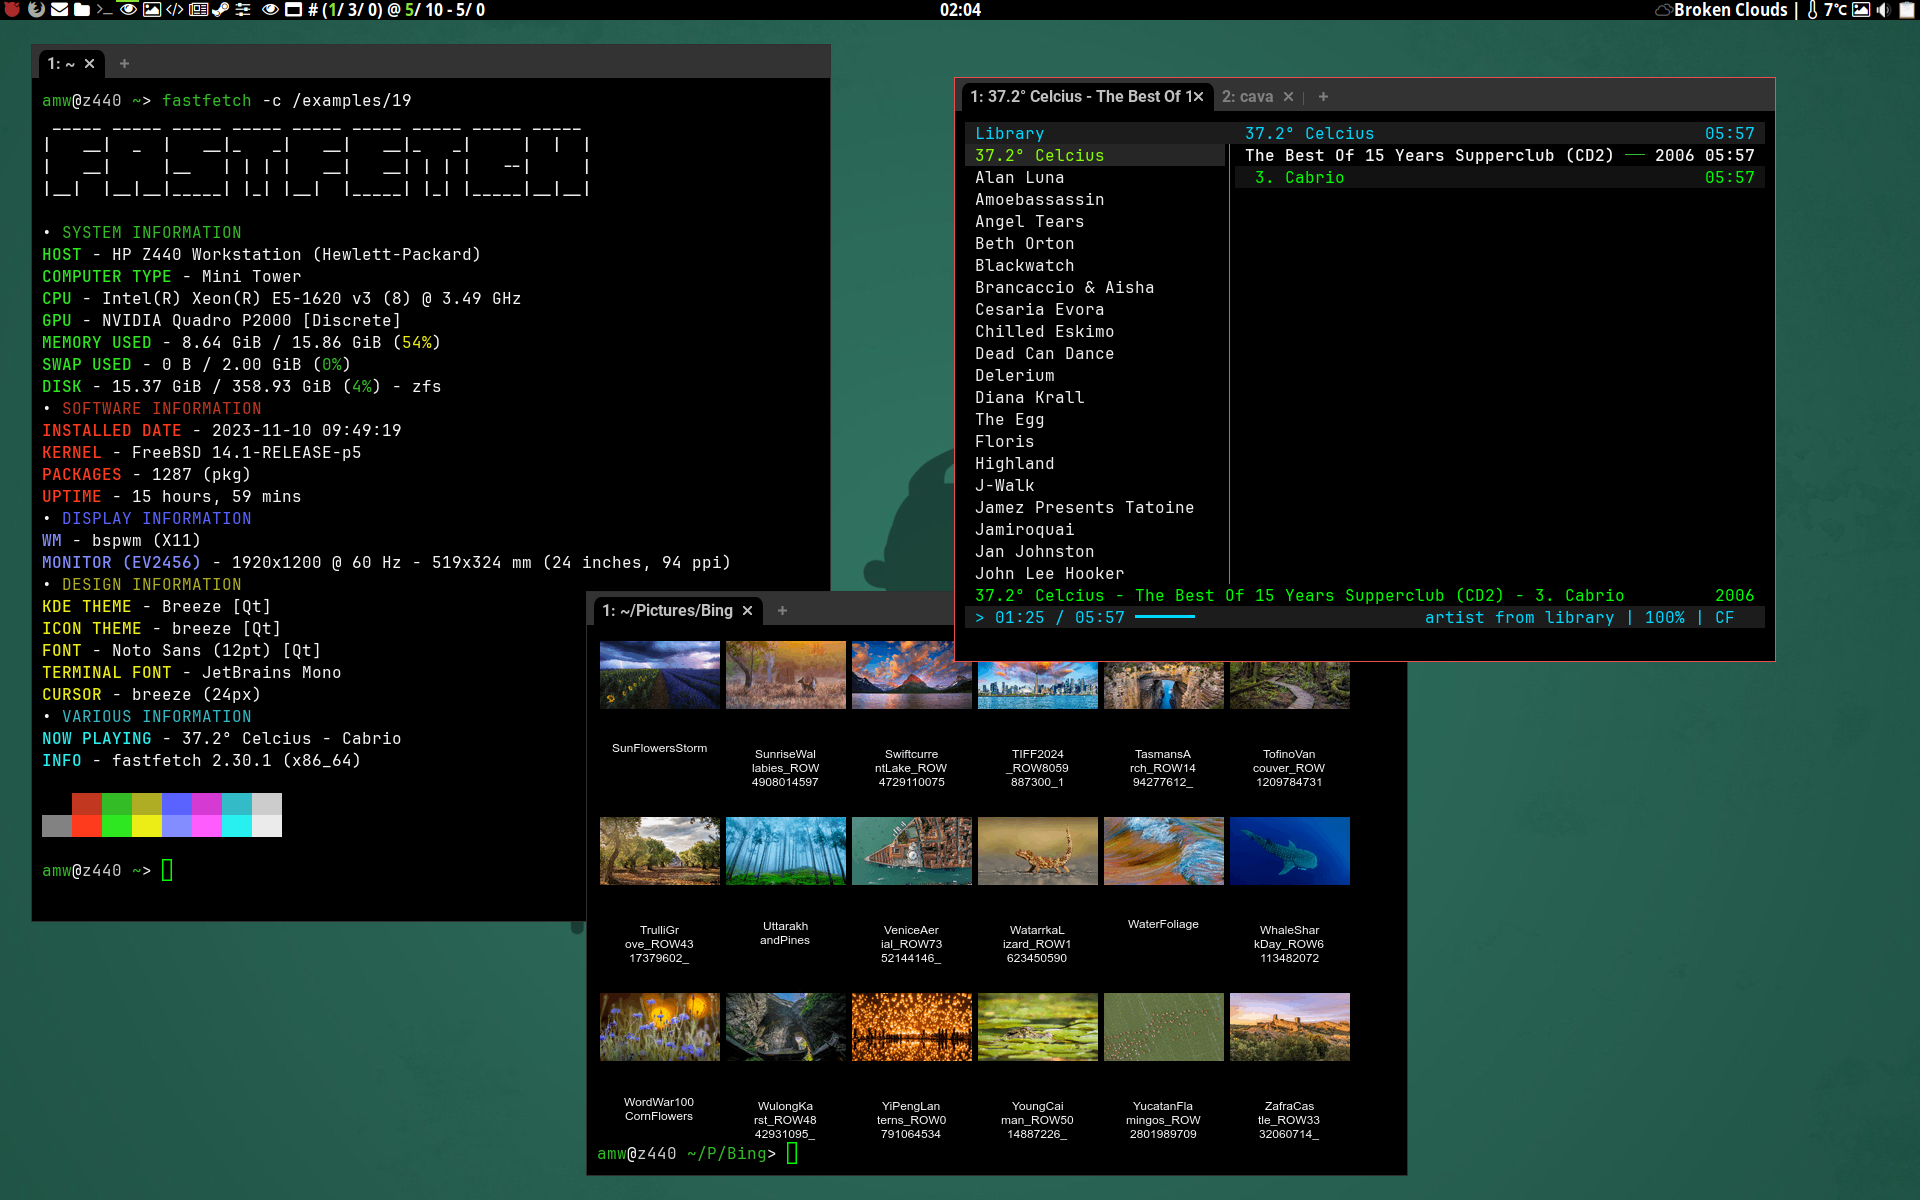Launch the terminal prompt icon

click(x=105, y=9)
